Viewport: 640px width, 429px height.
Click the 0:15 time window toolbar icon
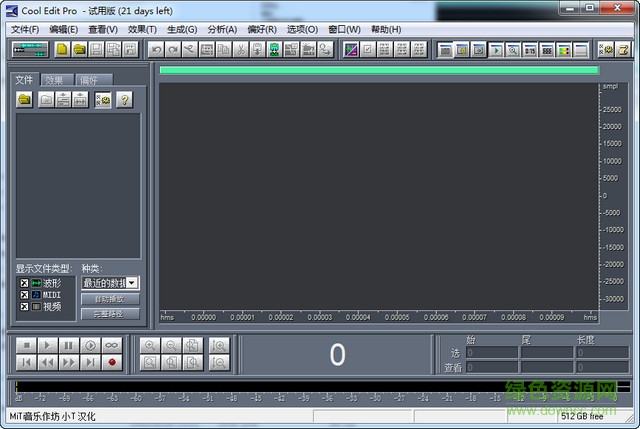coord(530,50)
